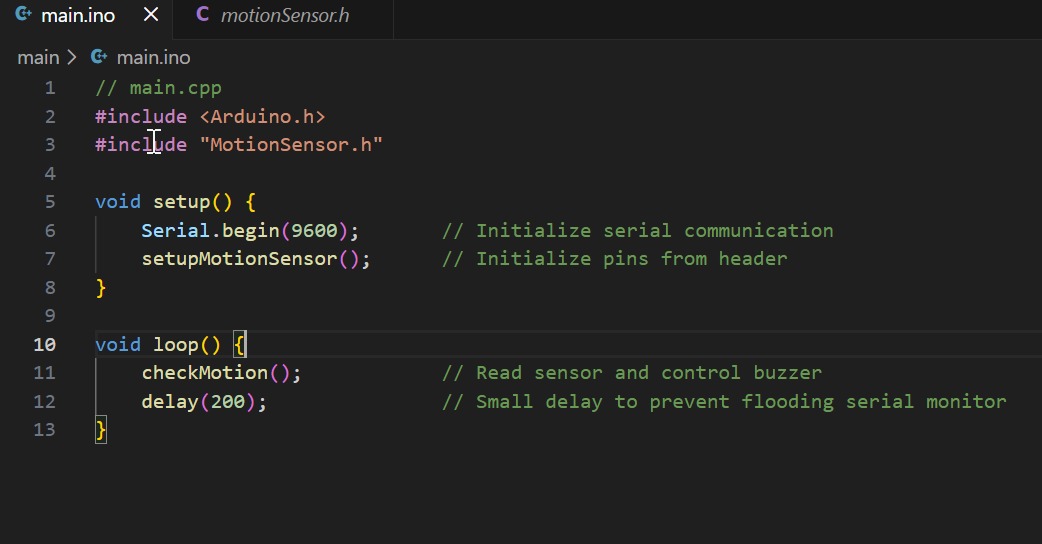Viewport: 1042px width, 544px height.
Task: Click the MotionSensor.h include string
Action: pyautogui.click(x=291, y=145)
